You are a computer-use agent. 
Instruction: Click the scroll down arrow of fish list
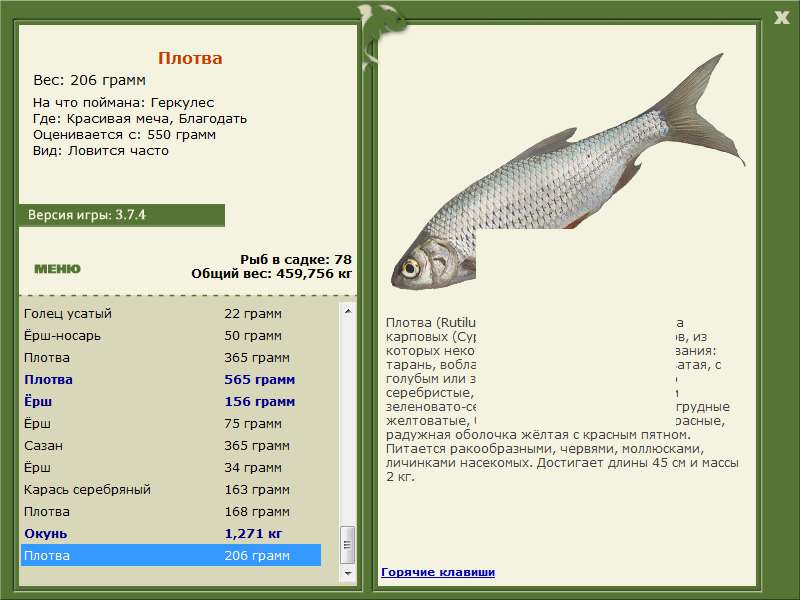click(348, 573)
